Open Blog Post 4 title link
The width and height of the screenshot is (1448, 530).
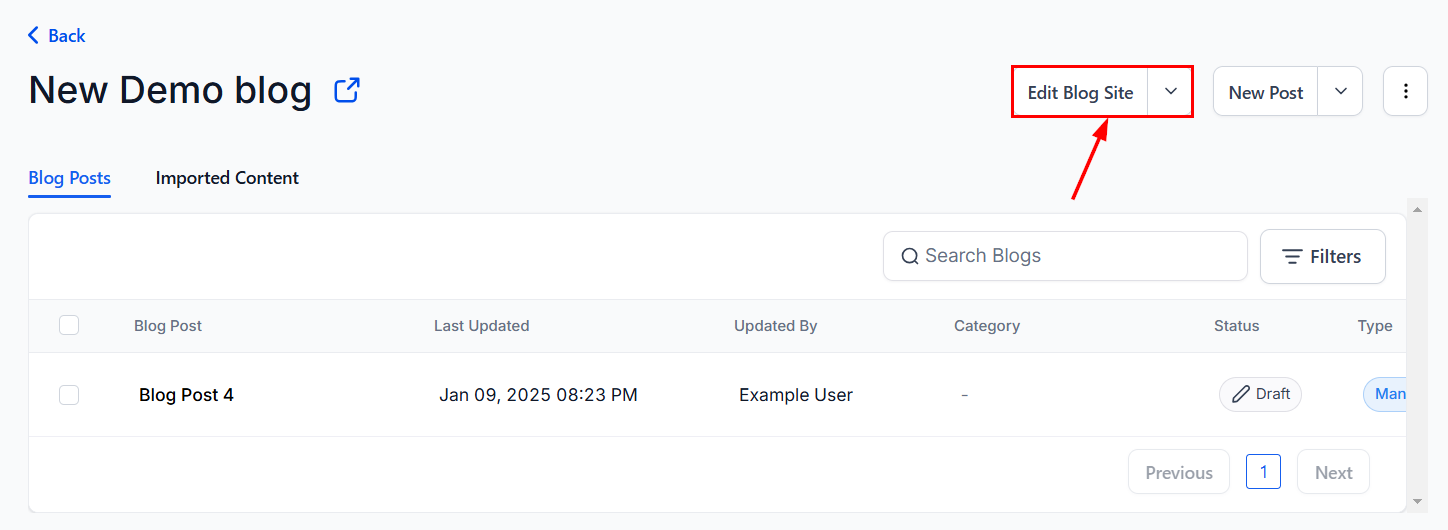point(186,395)
